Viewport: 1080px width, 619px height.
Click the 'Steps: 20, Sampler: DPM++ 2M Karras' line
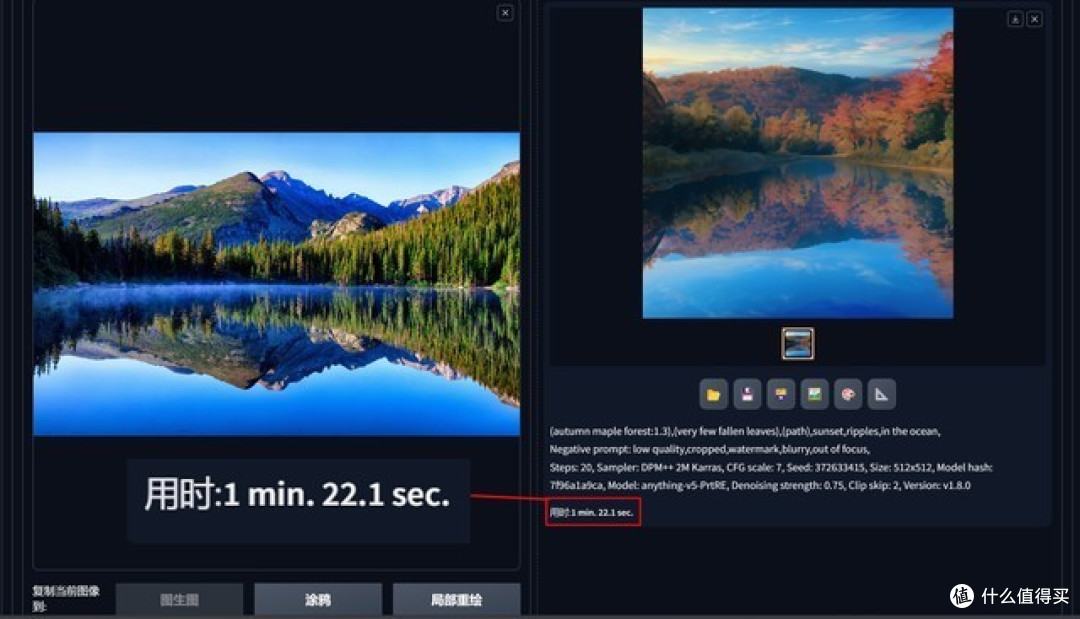(x=771, y=467)
